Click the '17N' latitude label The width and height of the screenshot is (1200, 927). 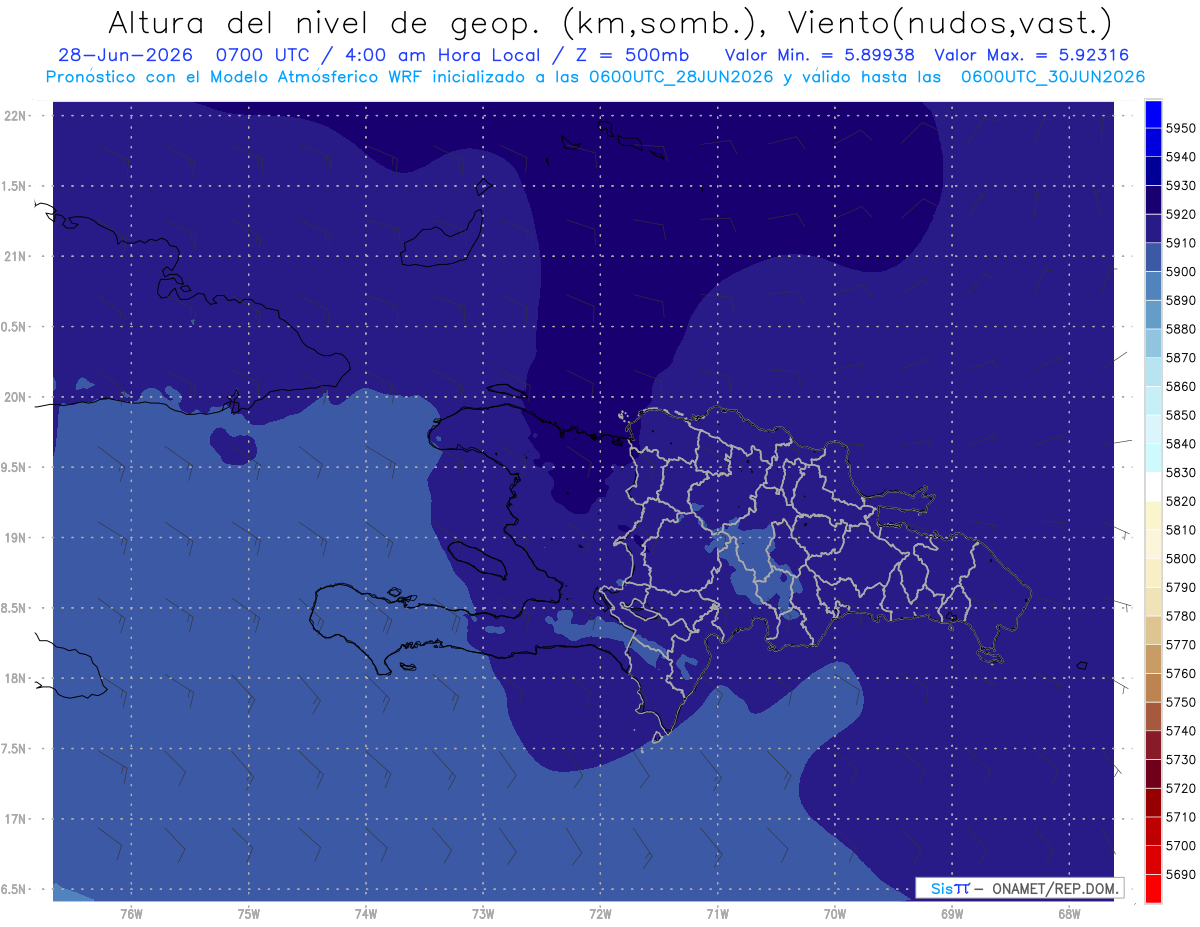pyautogui.click(x=16, y=819)
